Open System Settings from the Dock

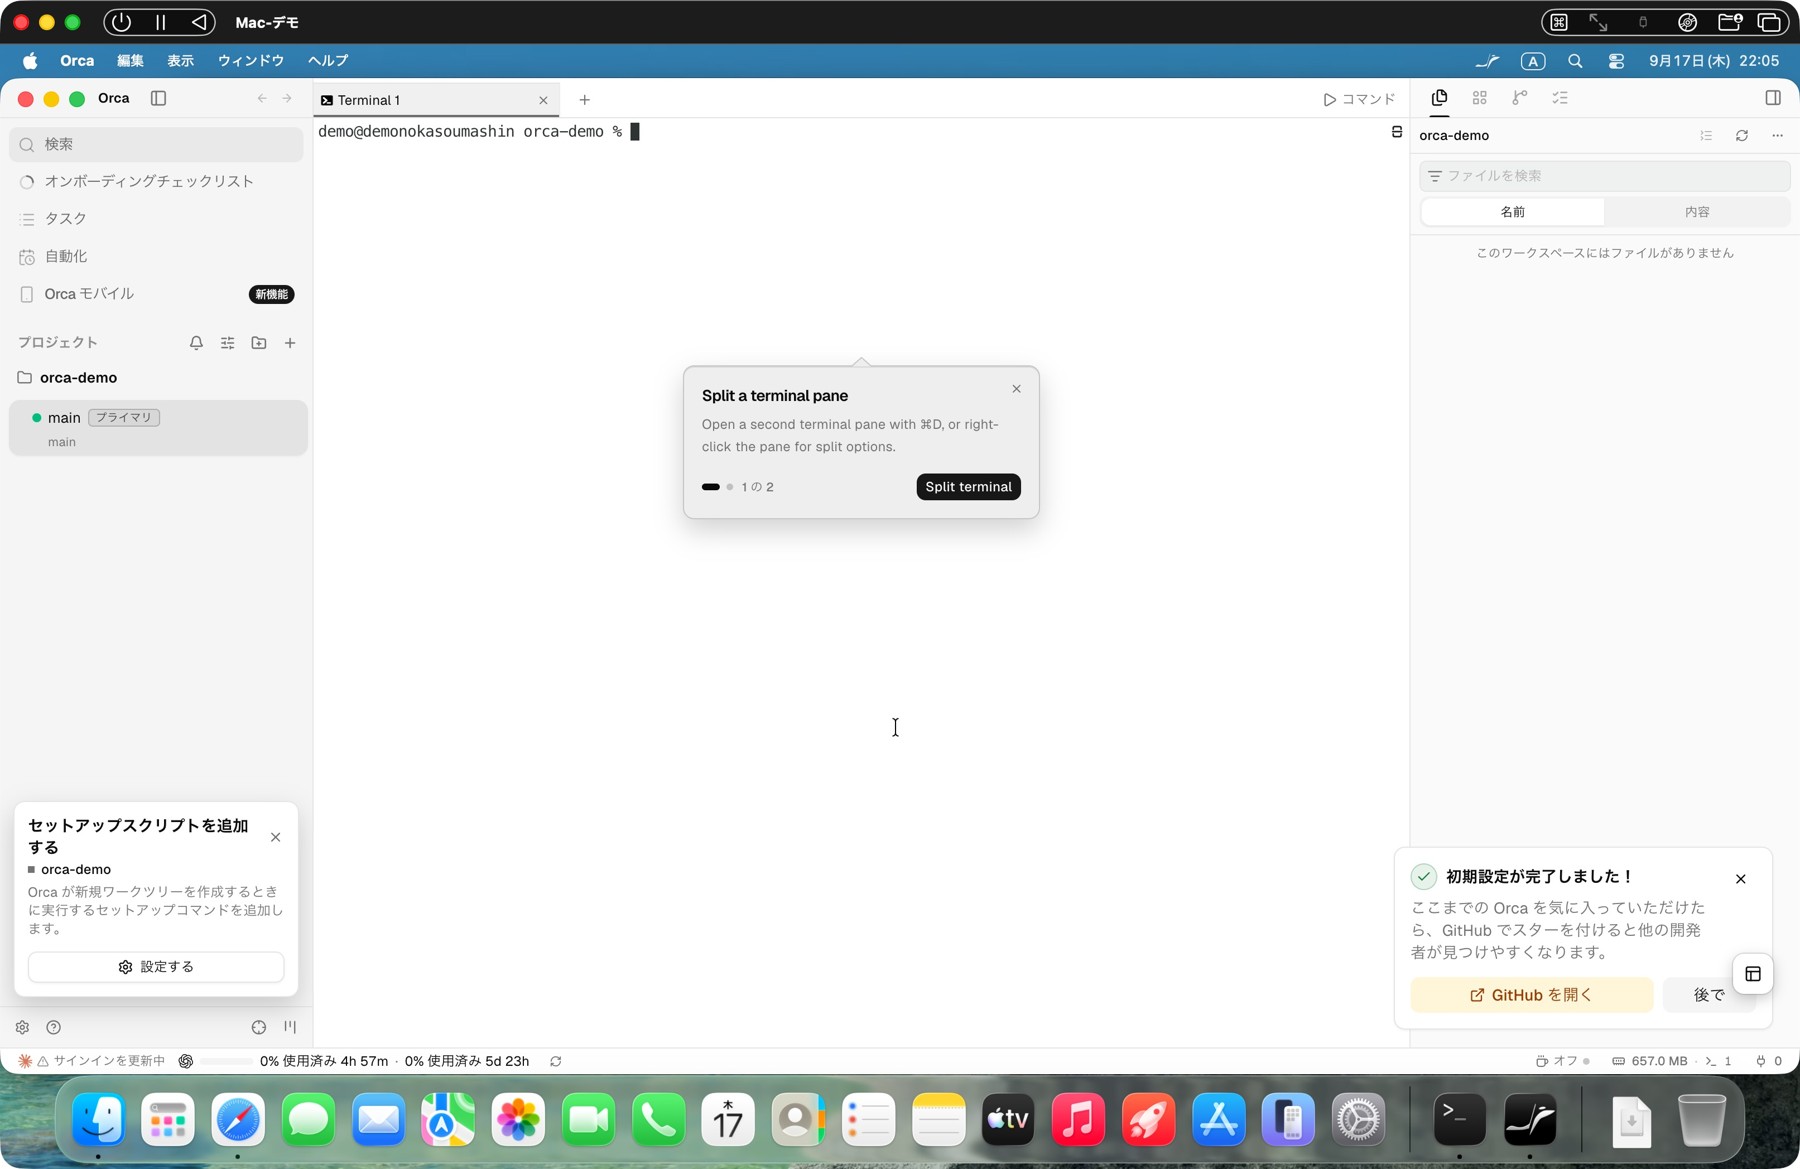click(x=1358, y=1120)
